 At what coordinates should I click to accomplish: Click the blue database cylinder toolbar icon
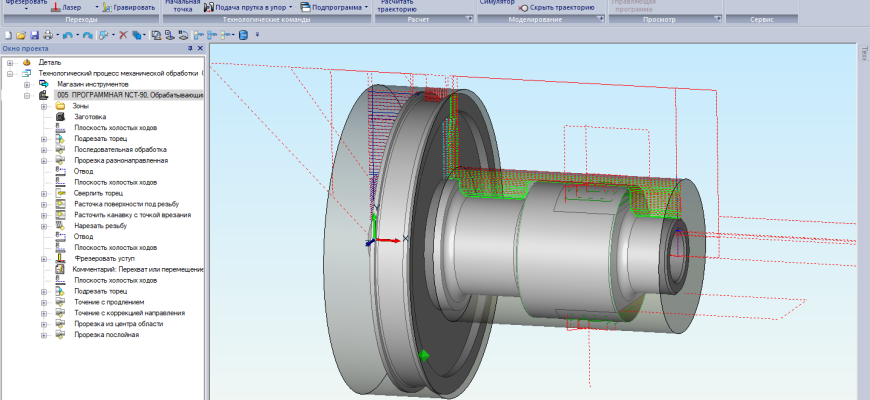point(243,34)
